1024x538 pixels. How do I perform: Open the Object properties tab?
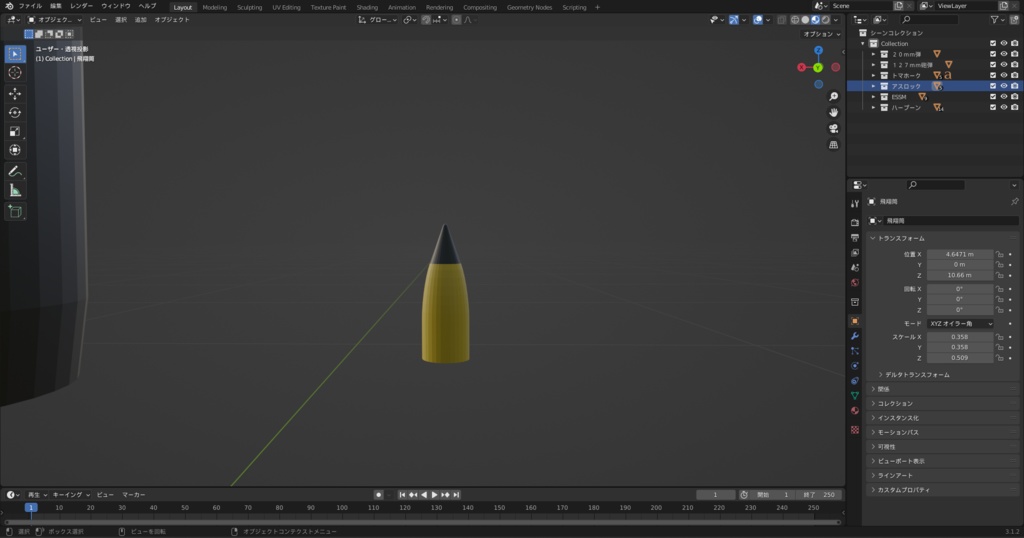855,321
